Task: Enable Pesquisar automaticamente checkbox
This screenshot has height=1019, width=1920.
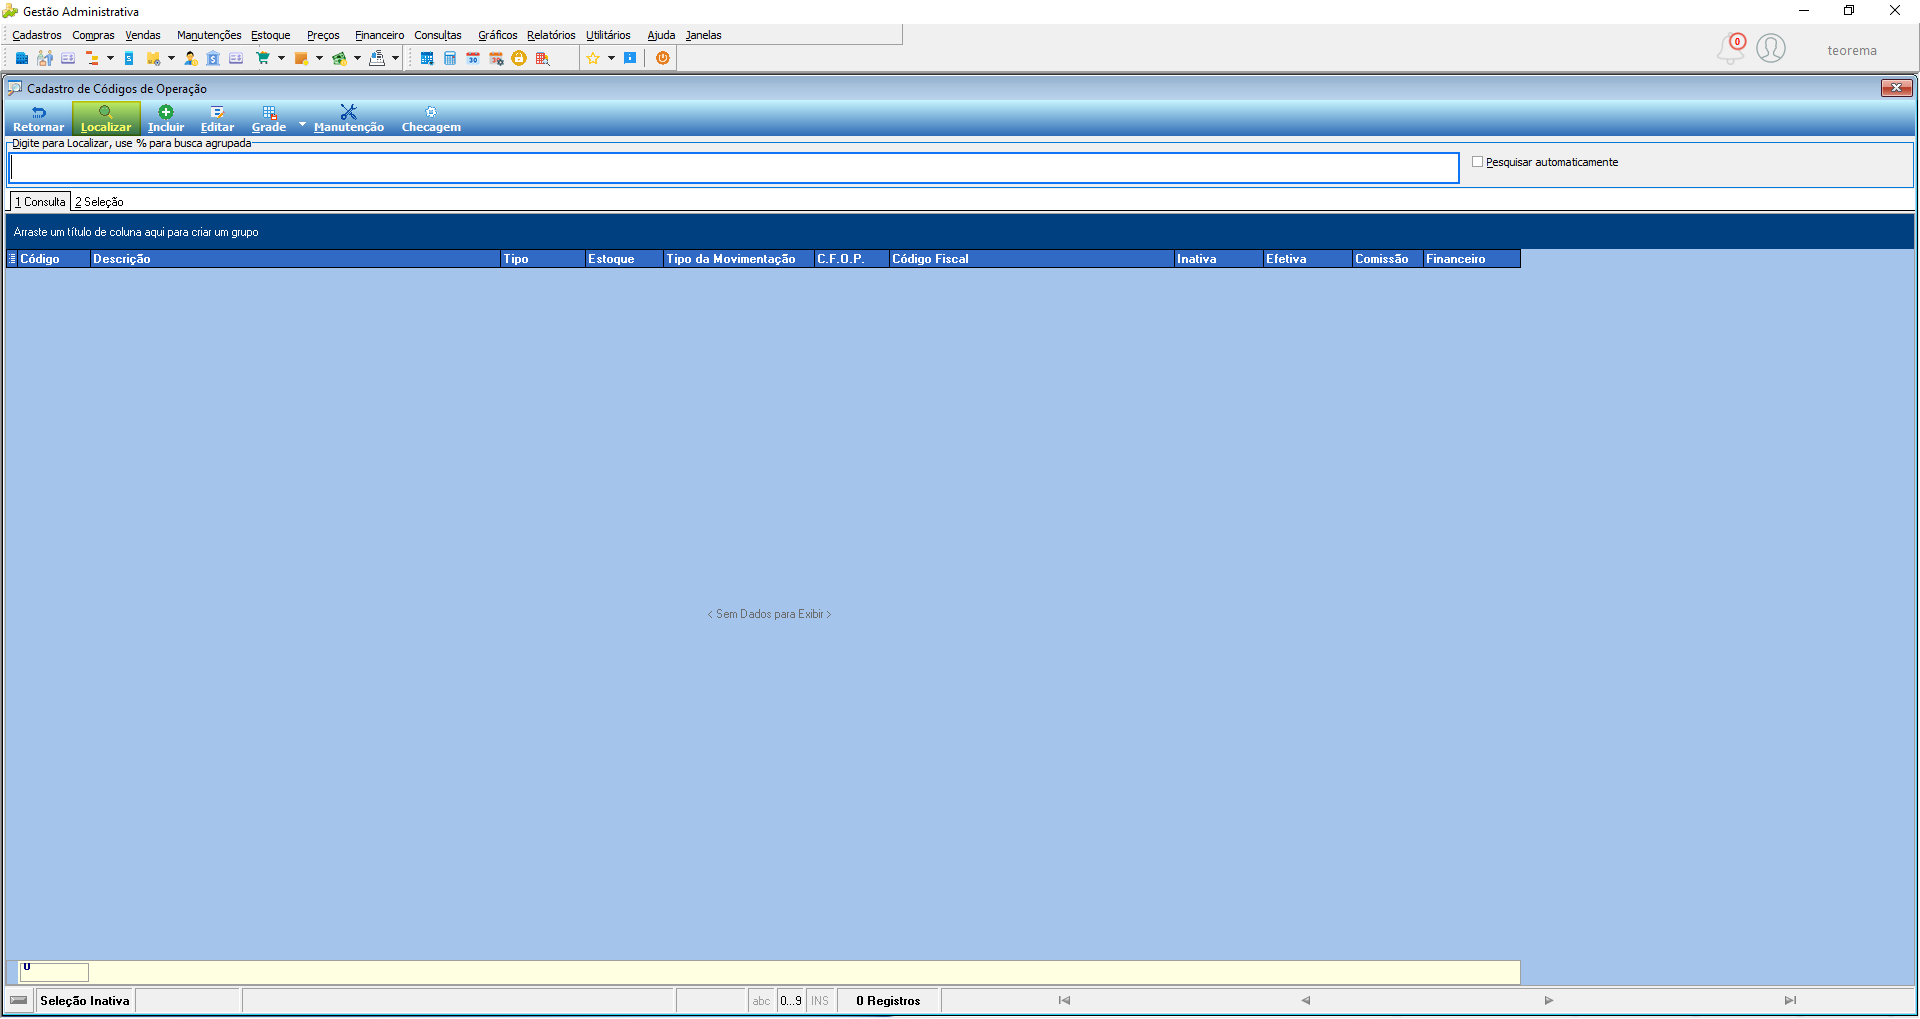Action: pos(1477,162)
